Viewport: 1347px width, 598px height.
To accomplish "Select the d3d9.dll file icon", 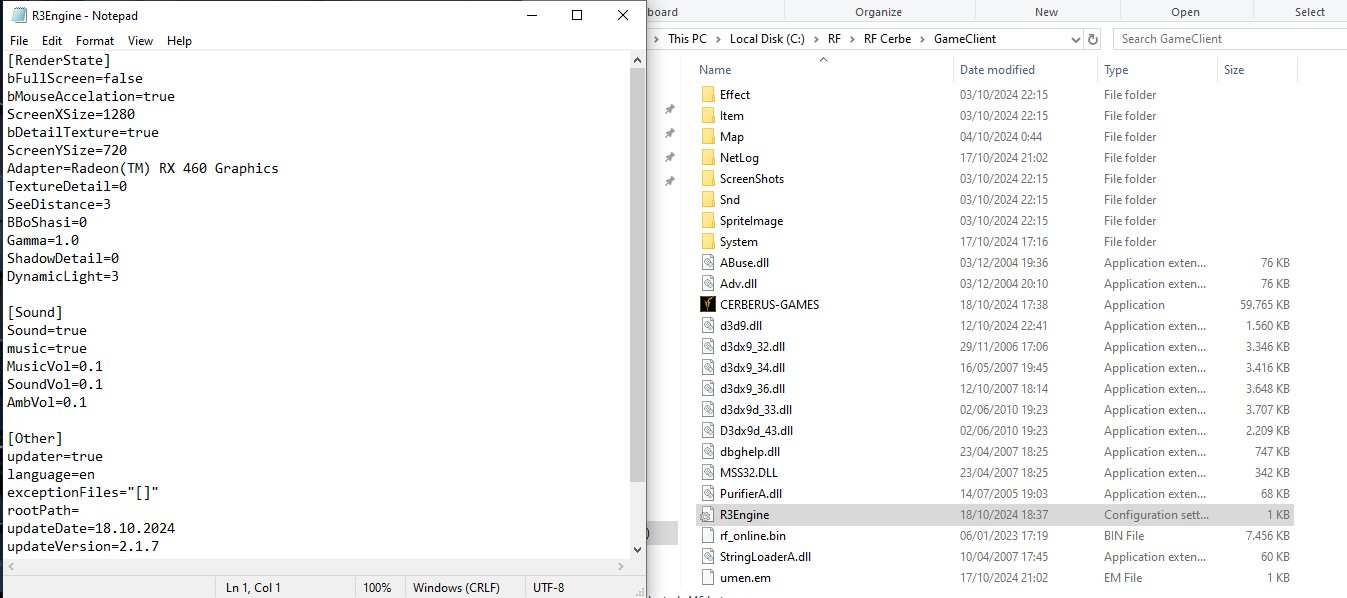I will point(708,326).
